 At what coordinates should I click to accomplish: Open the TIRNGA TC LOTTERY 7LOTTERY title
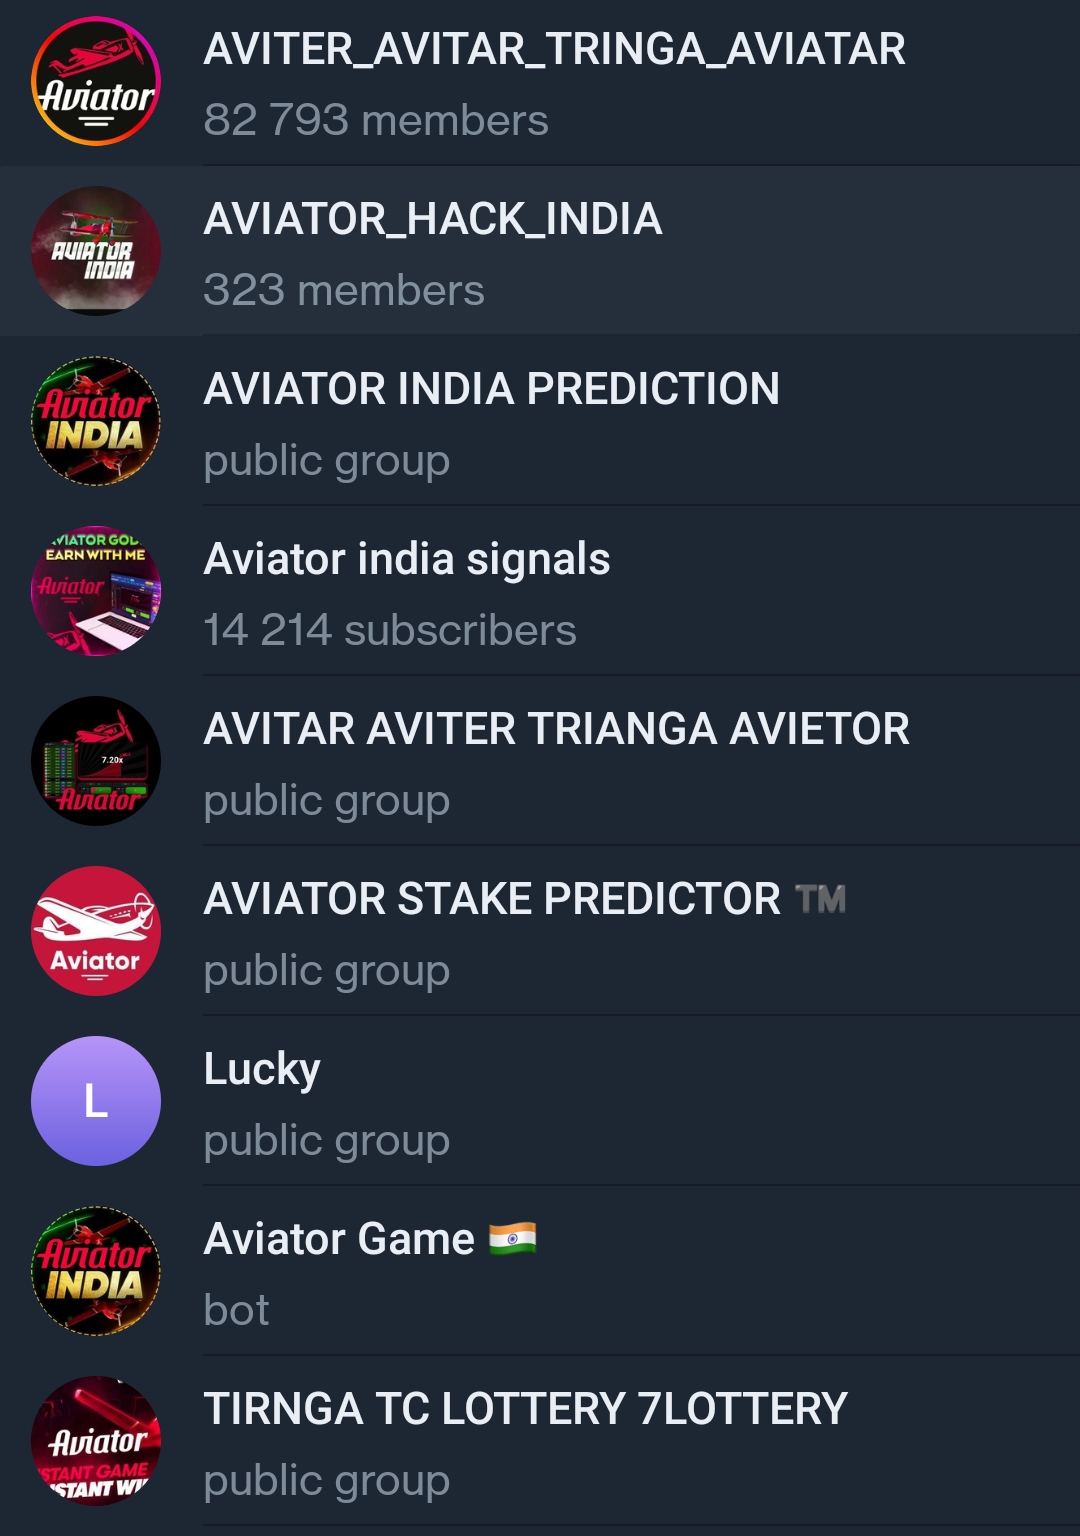pos(525,1409)
